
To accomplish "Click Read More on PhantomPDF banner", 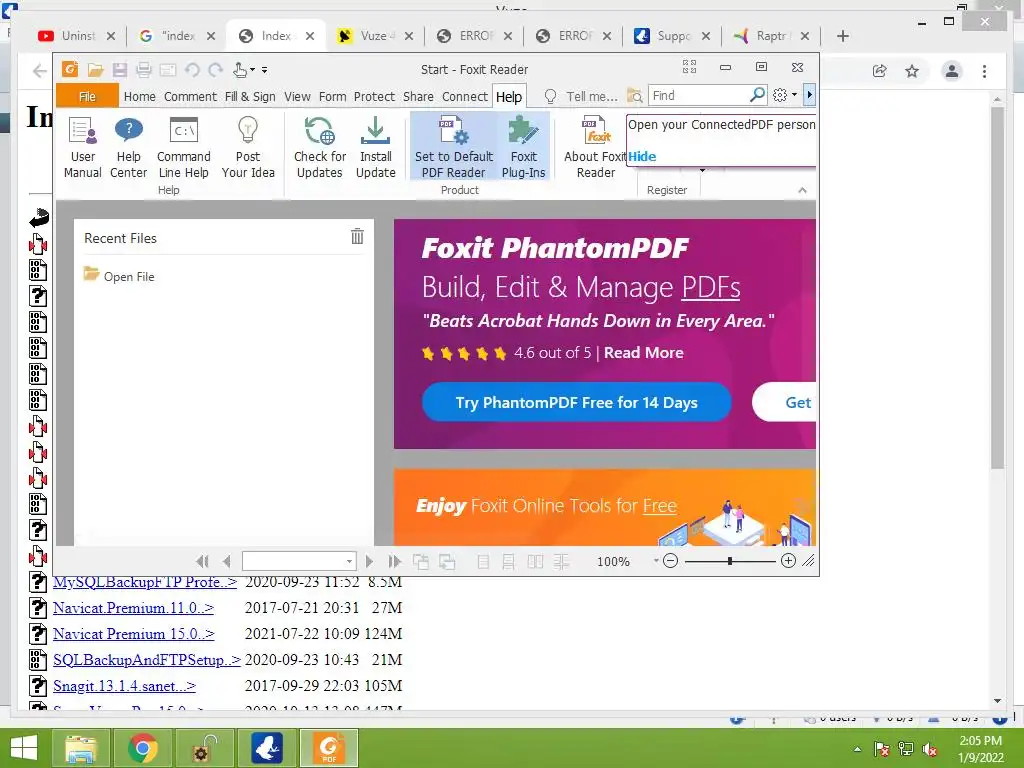I will tap(643, 353).
